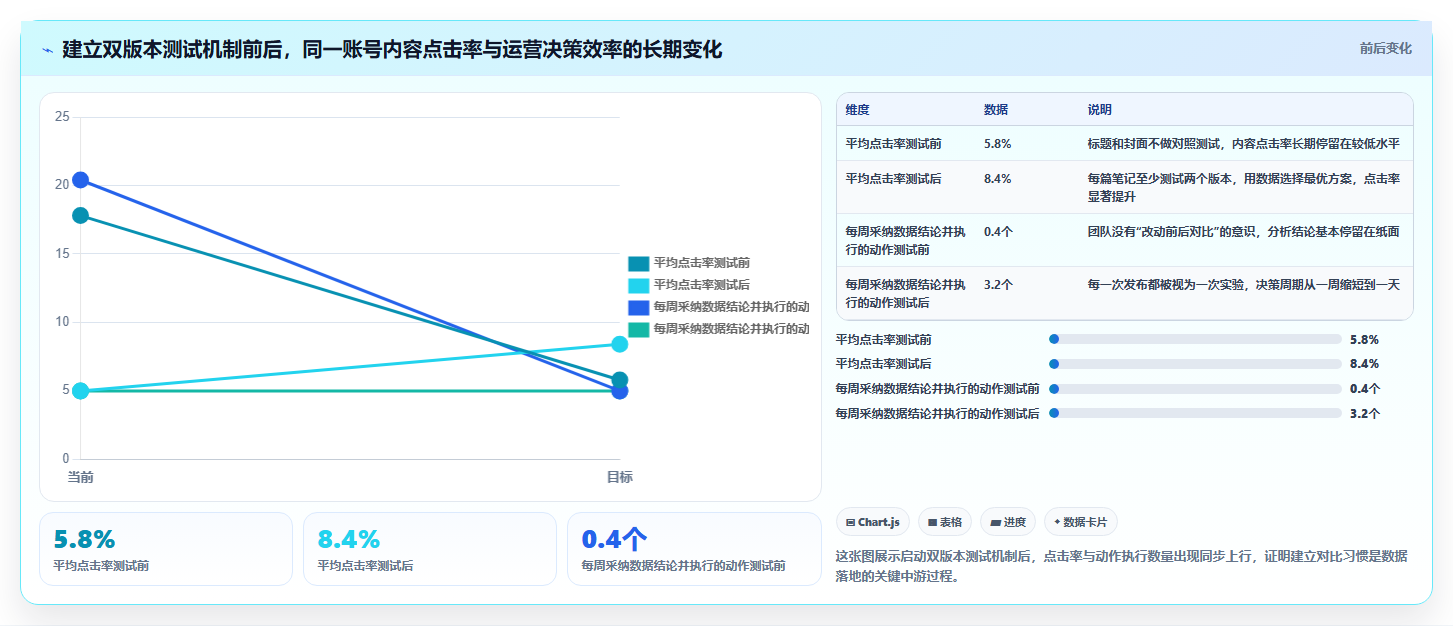Toggle 平均点击率测试后 legend color box
Viewport: 1453px width, 626px height.
point(638,285)
